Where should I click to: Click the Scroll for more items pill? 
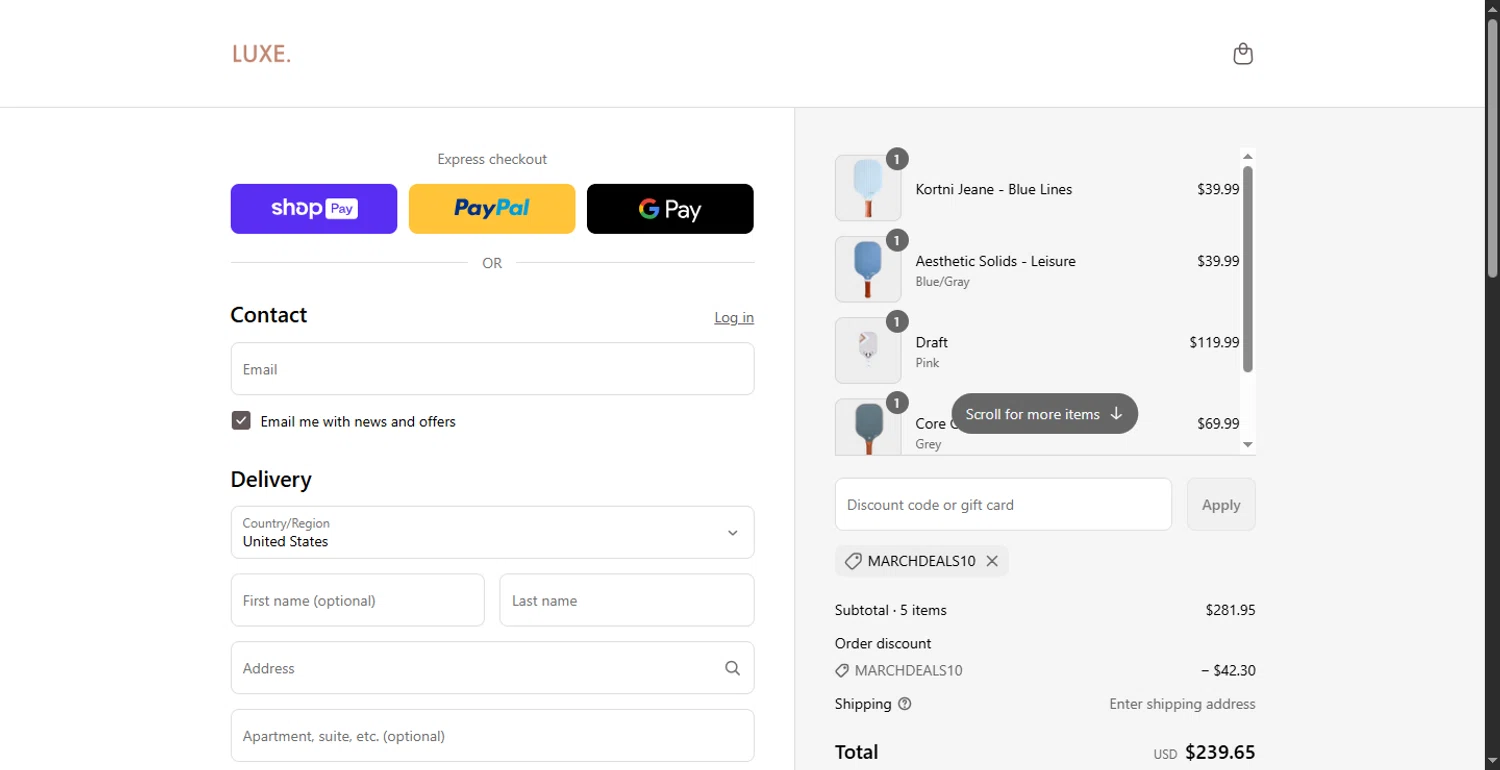(1045, 414)
